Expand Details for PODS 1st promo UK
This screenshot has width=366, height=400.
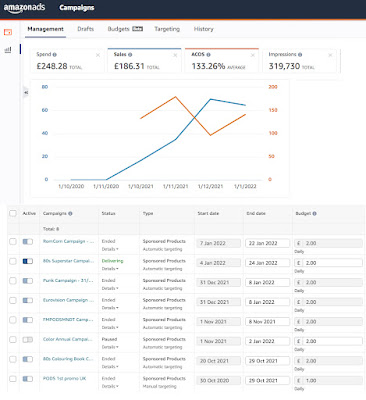[110, 386]
